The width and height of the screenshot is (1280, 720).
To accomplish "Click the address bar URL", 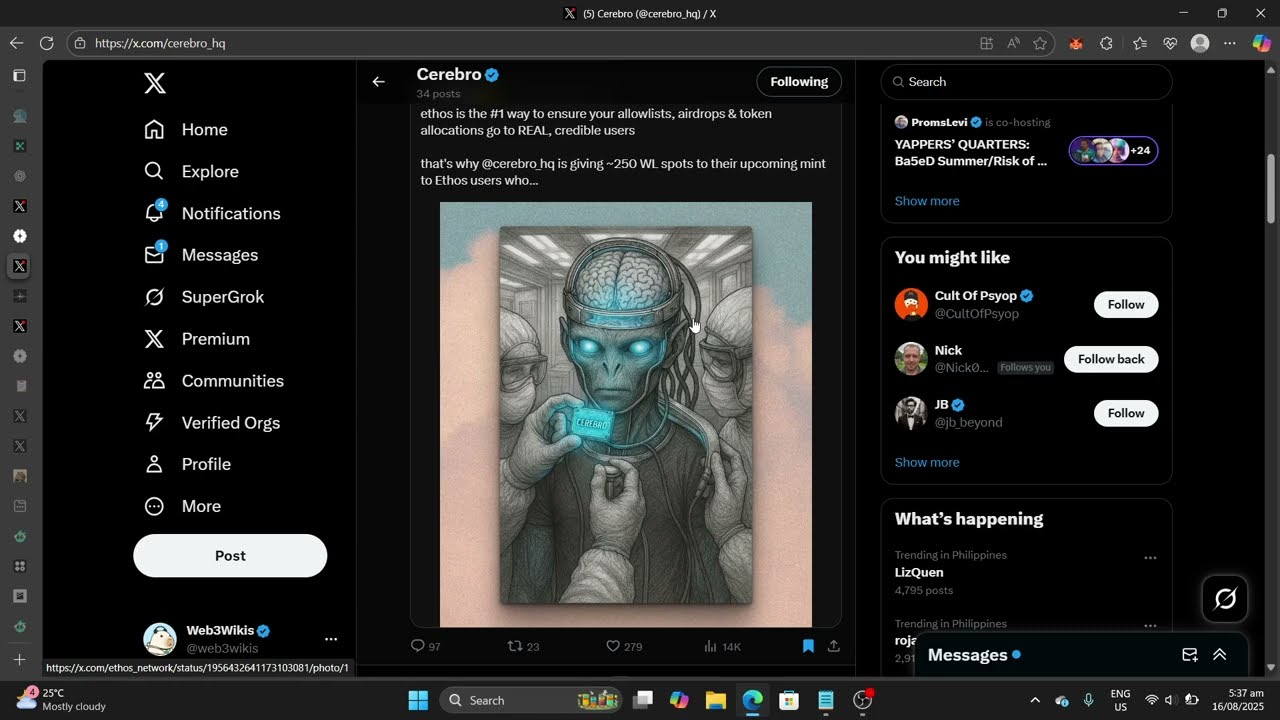I will (x=160, y=43).
